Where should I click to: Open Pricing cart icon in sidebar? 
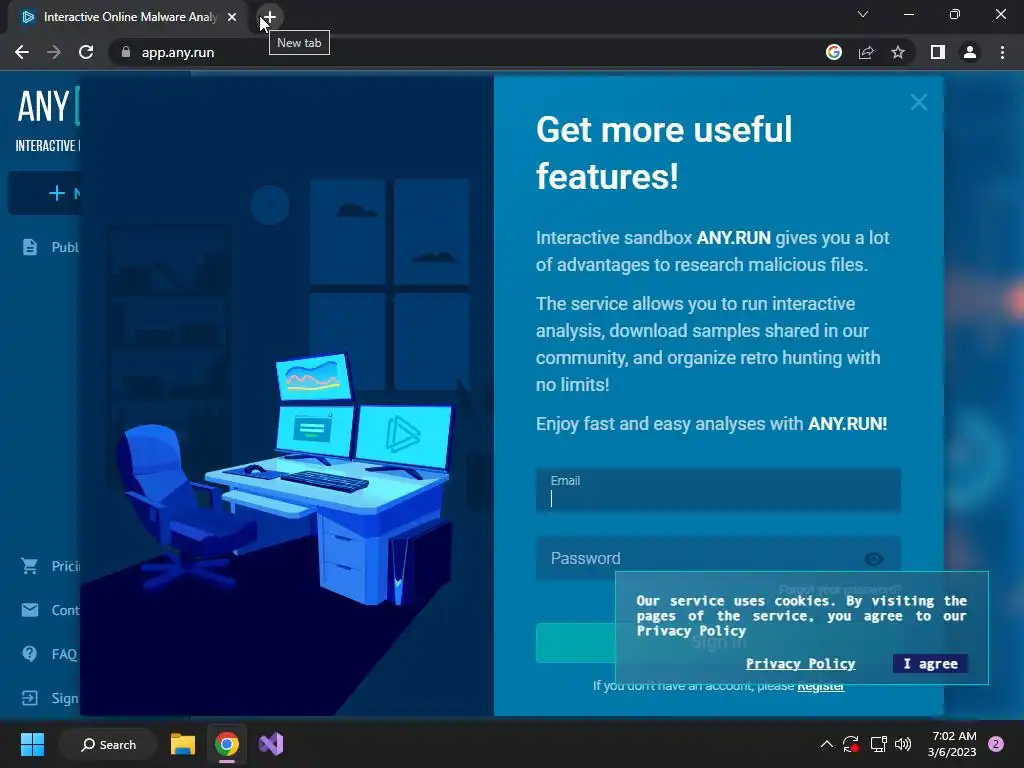click(29, 566)
